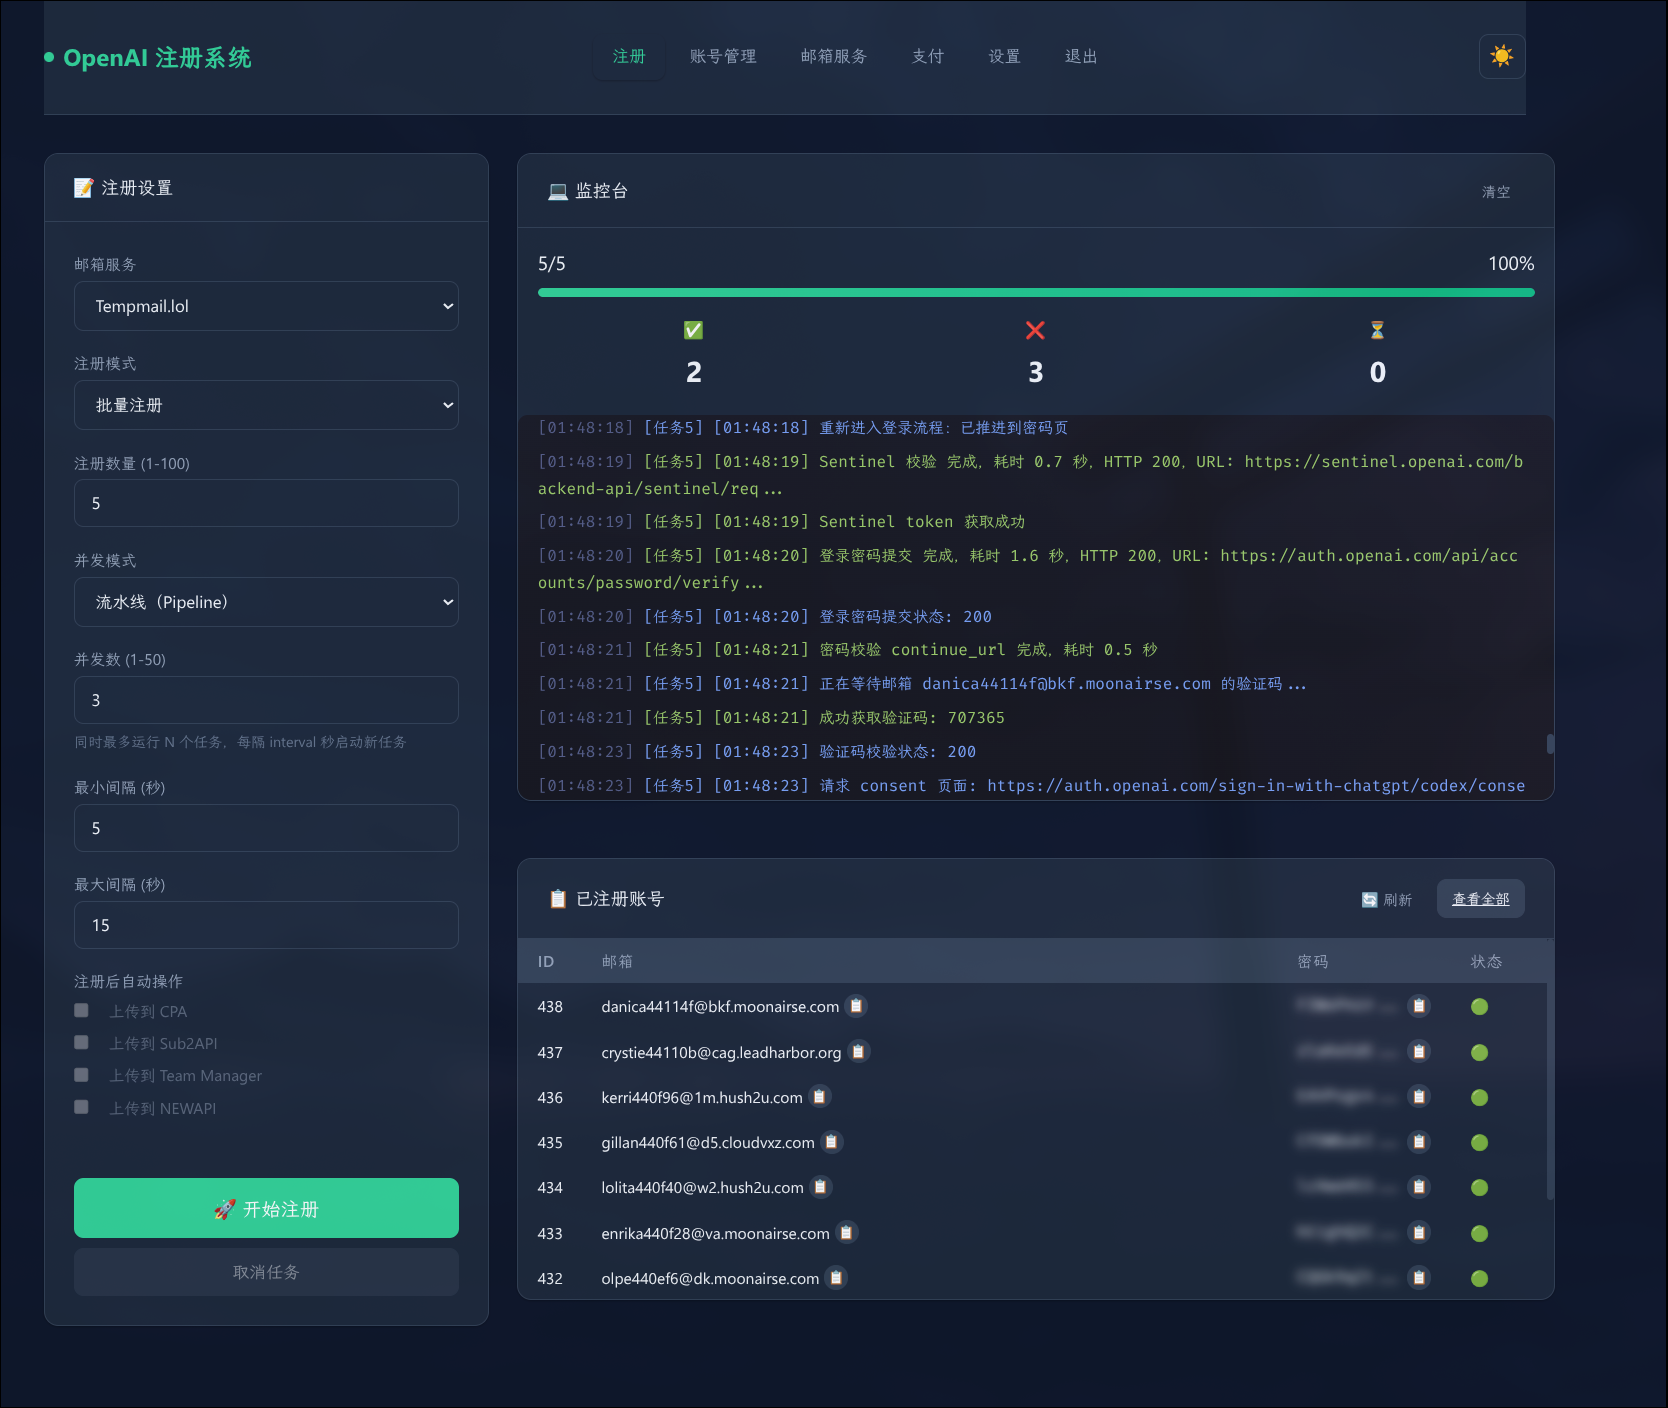Enable 上传到 Team Manager checkbox
This screenshot has width=1668, height=1408.
[x=82, y=1075]
